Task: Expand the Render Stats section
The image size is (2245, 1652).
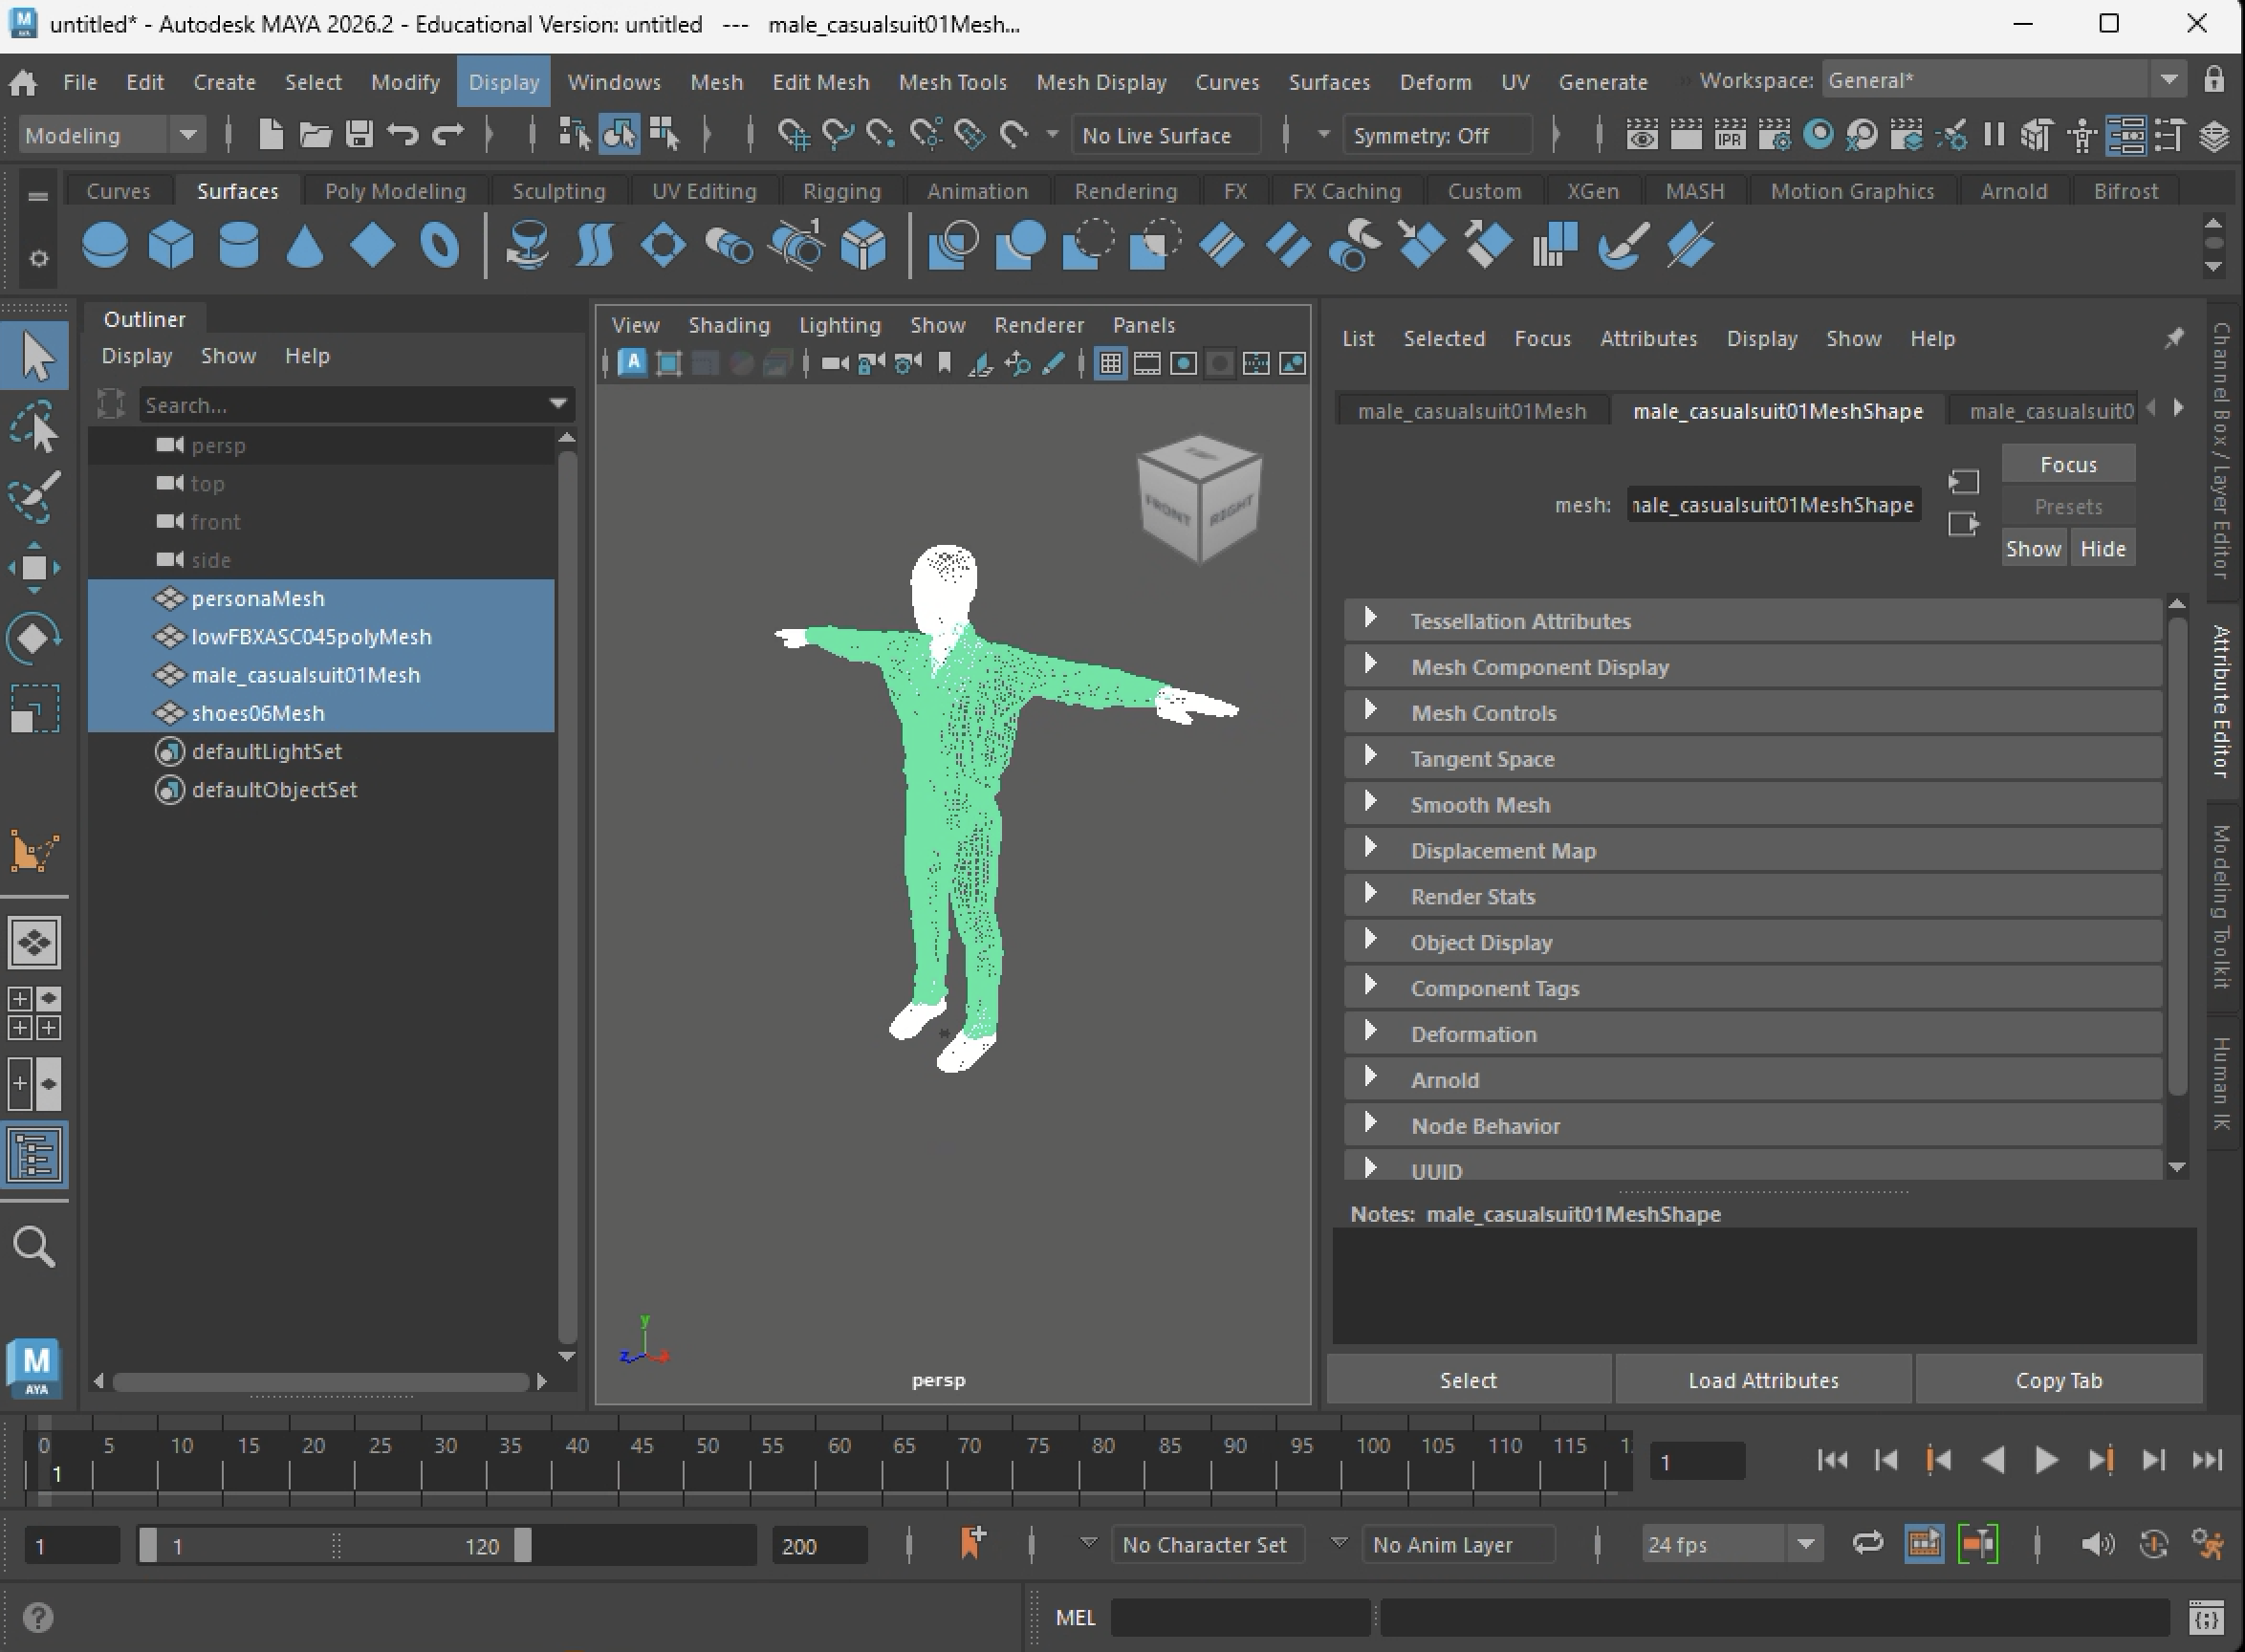Action: 1371,895
